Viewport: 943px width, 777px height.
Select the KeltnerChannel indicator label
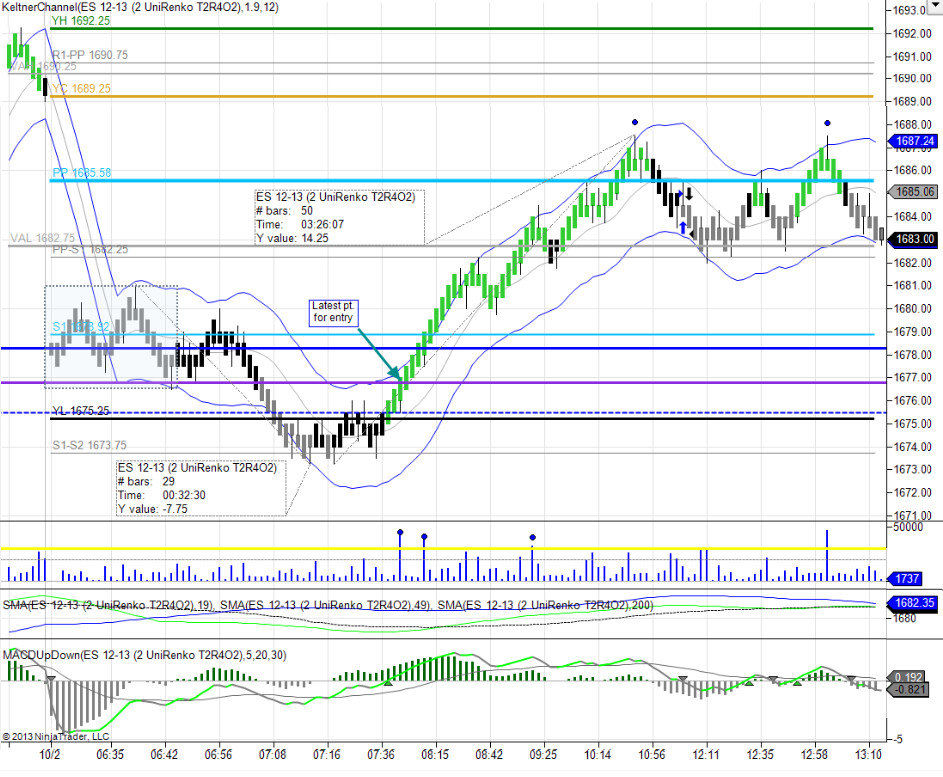pyautogui.click(x=140, y=7)
